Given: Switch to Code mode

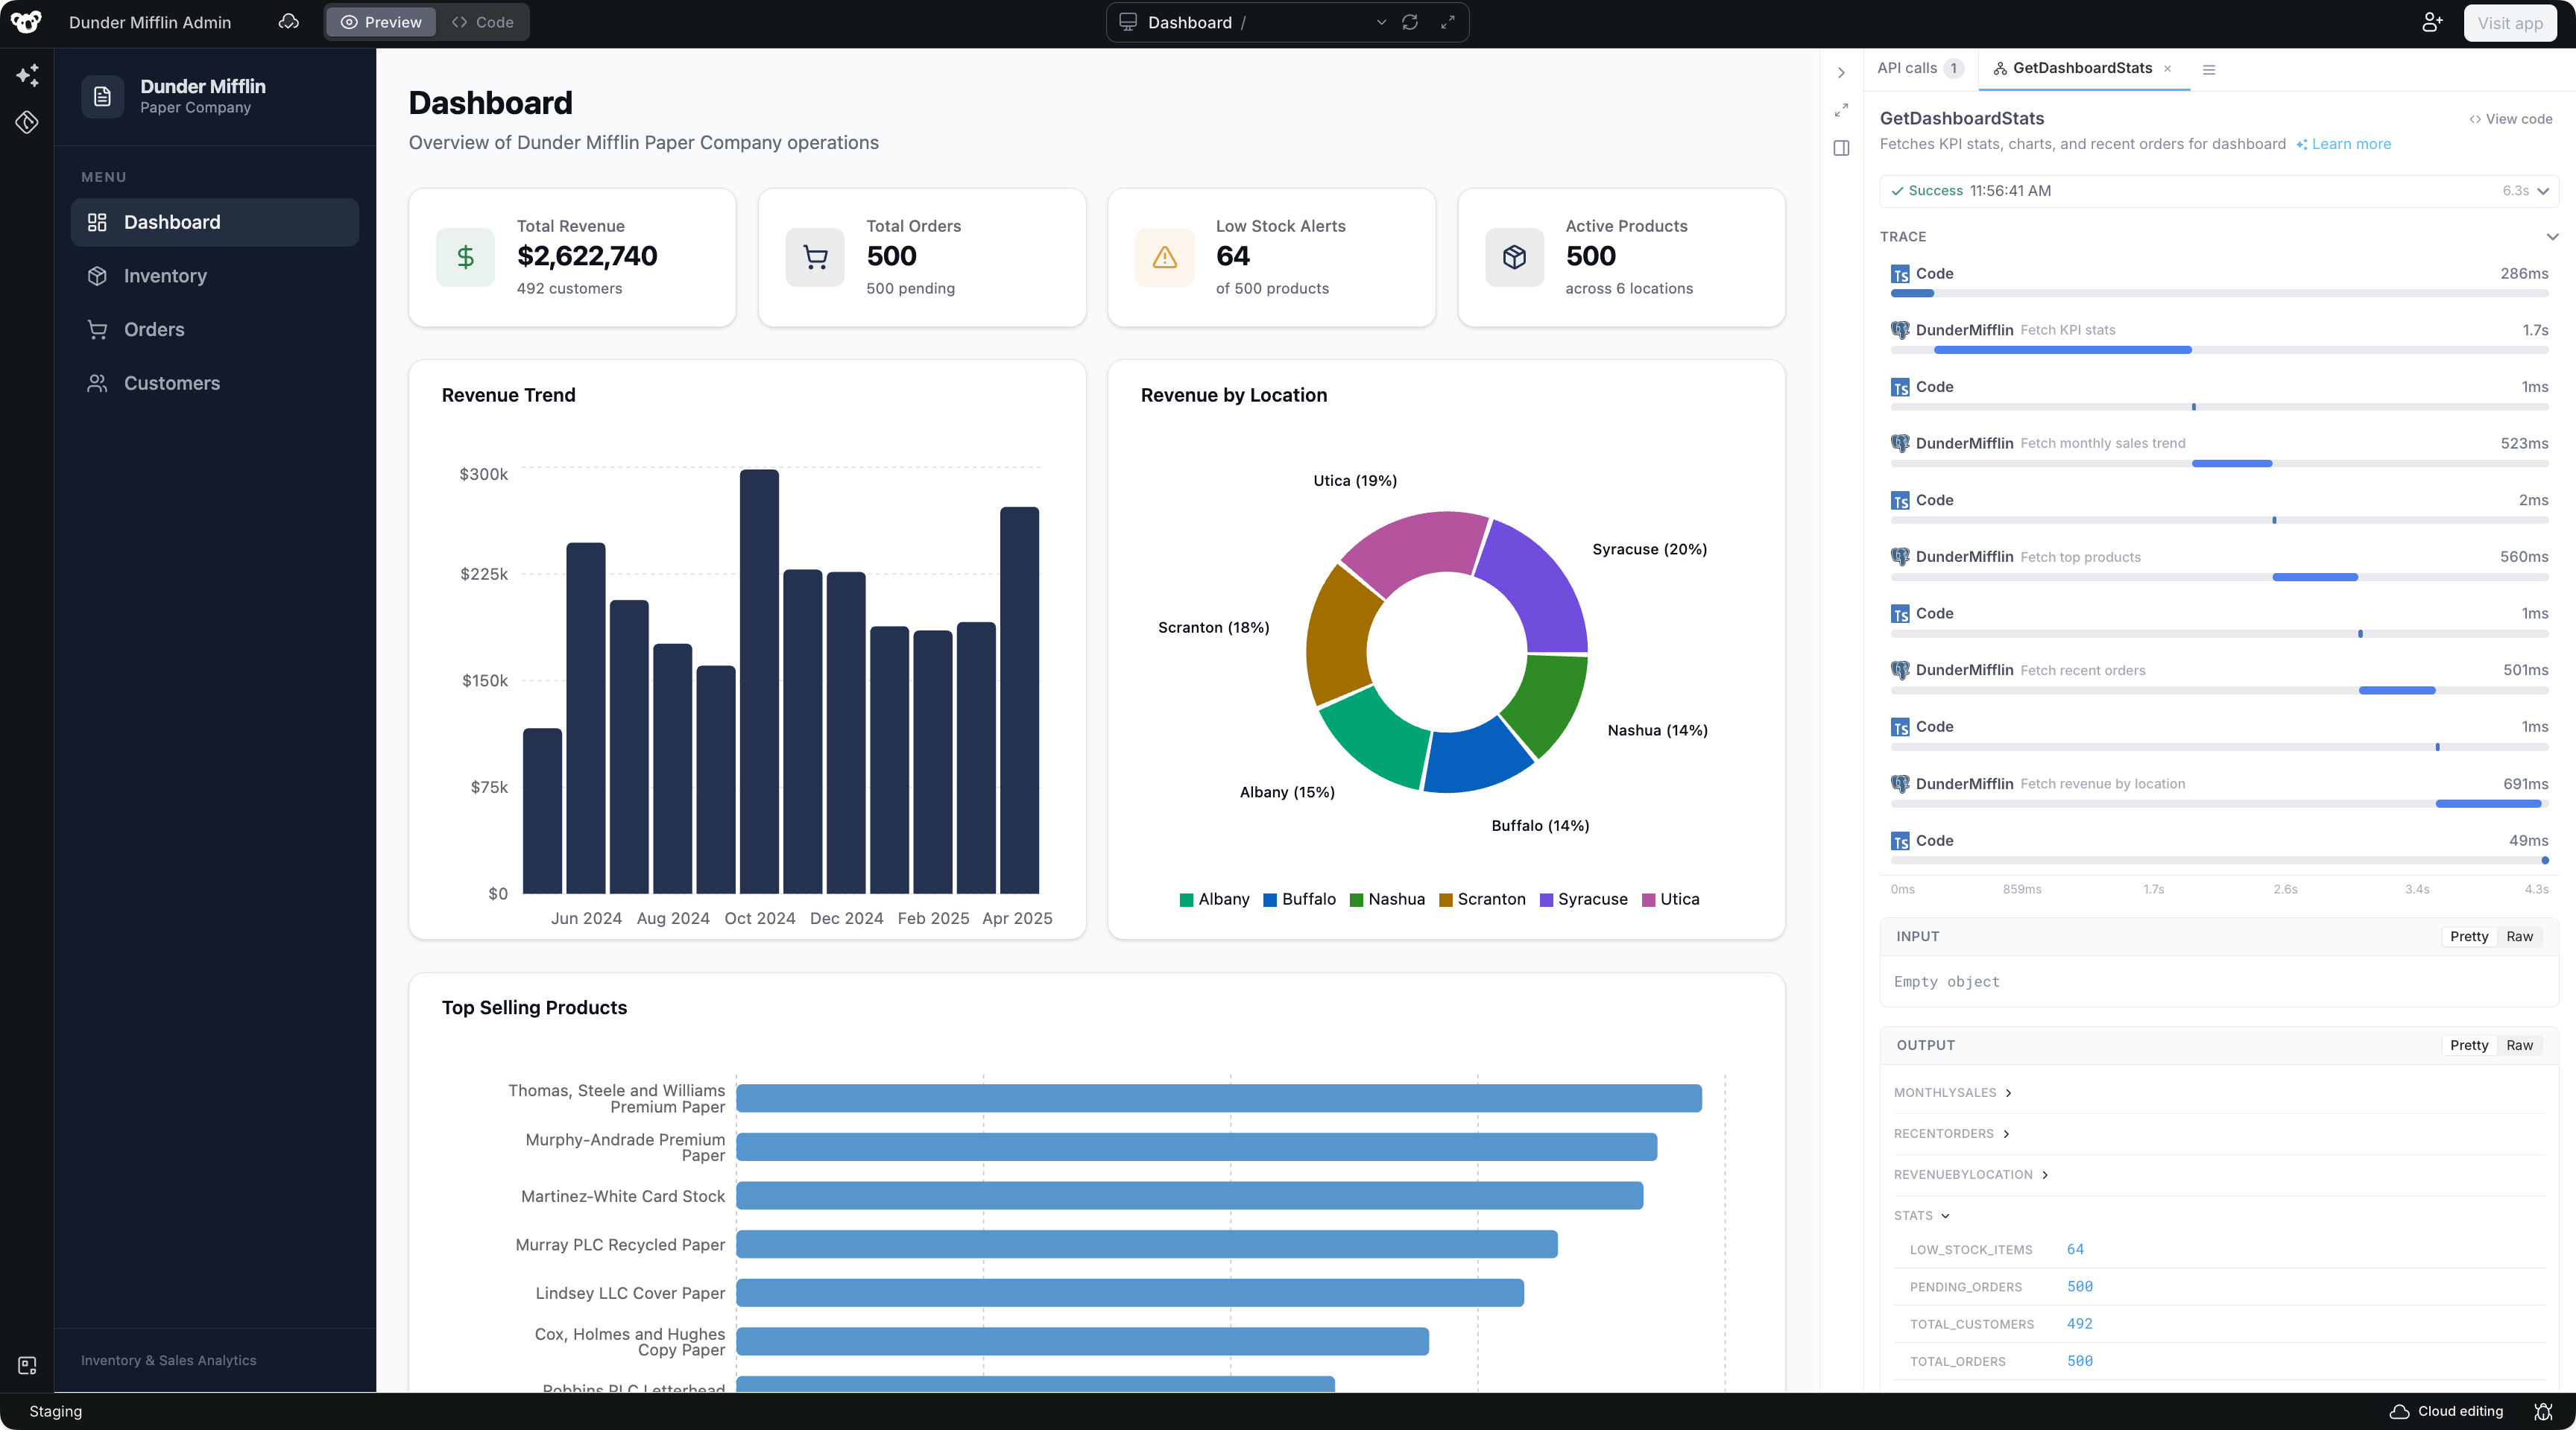Looking at the screenshot, I should point(483,22).
